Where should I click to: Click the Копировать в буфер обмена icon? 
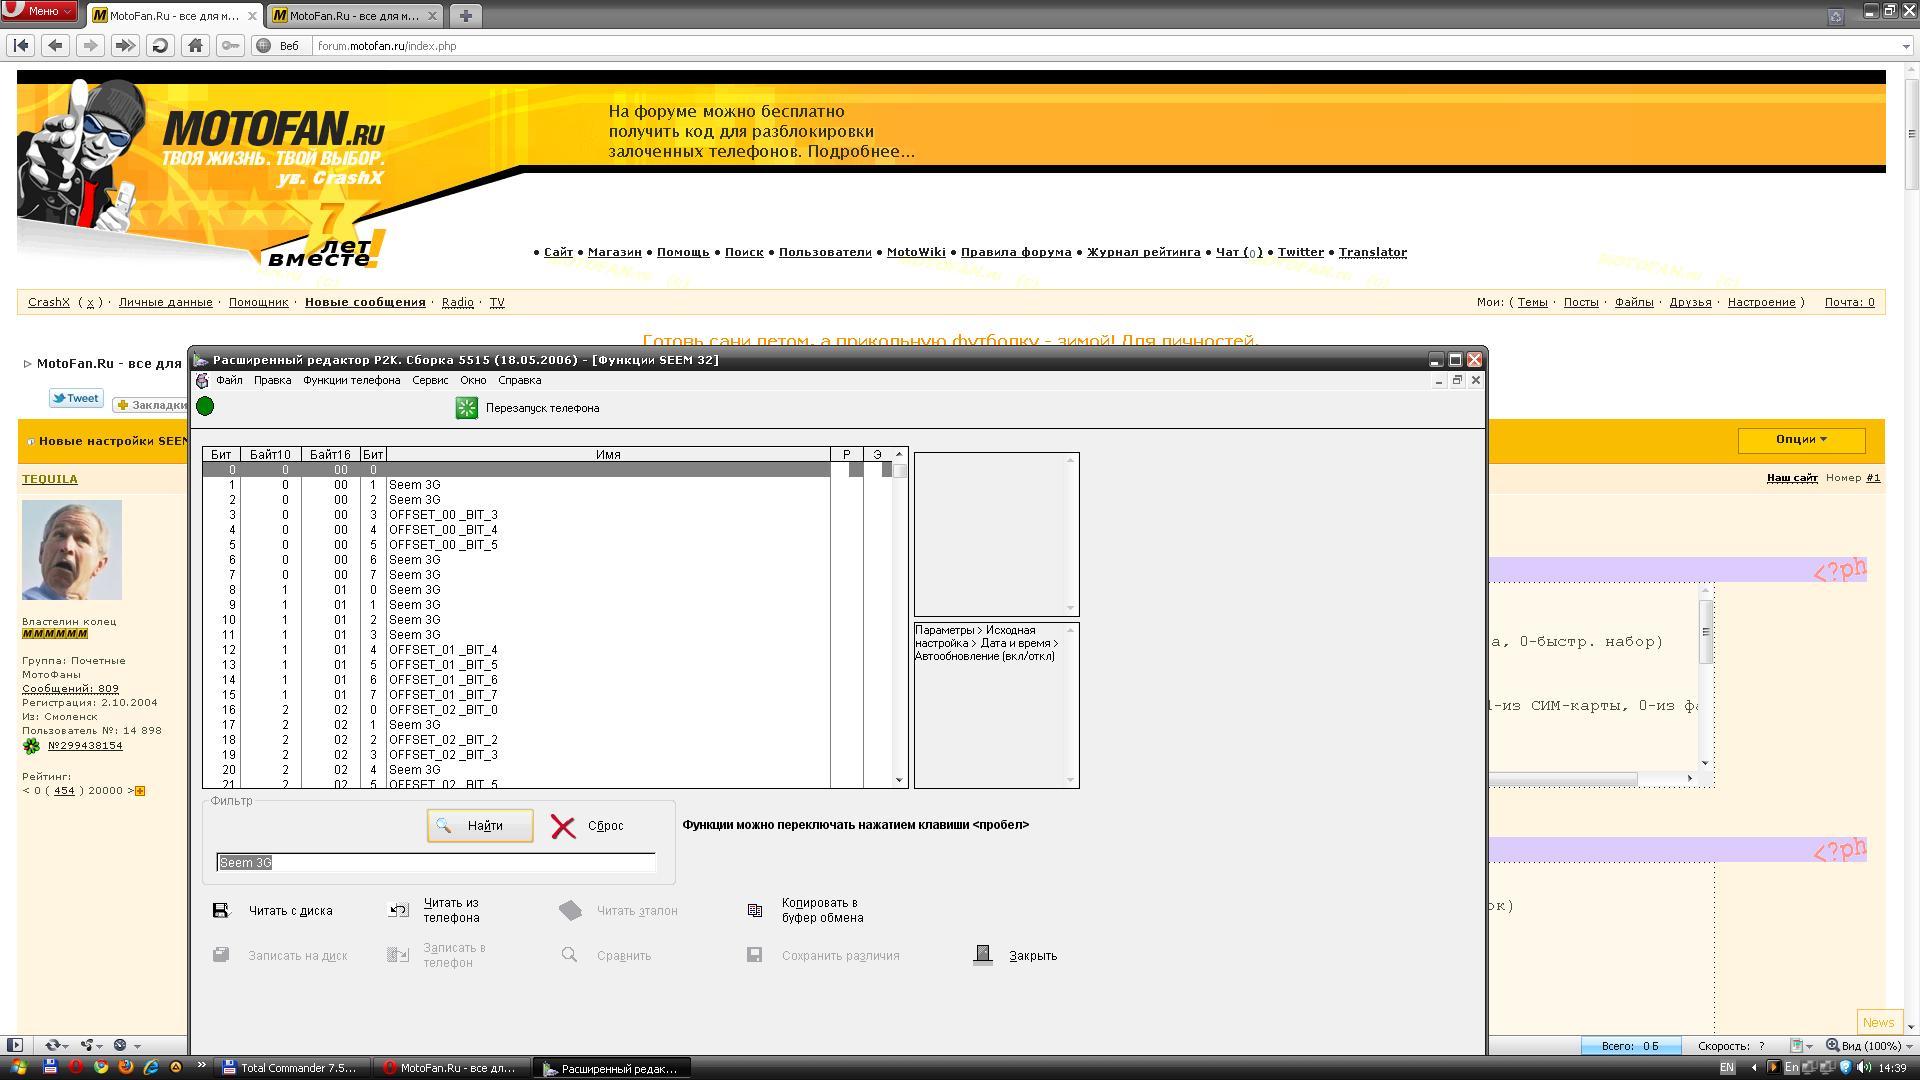click(x=755, y=910)
